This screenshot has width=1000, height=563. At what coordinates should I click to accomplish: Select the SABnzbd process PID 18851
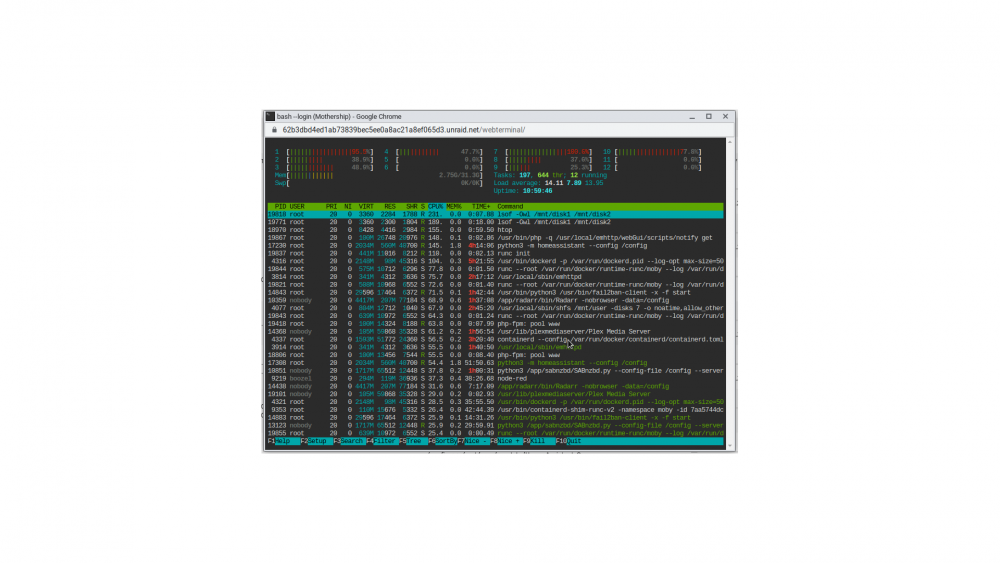coord(496,370)
